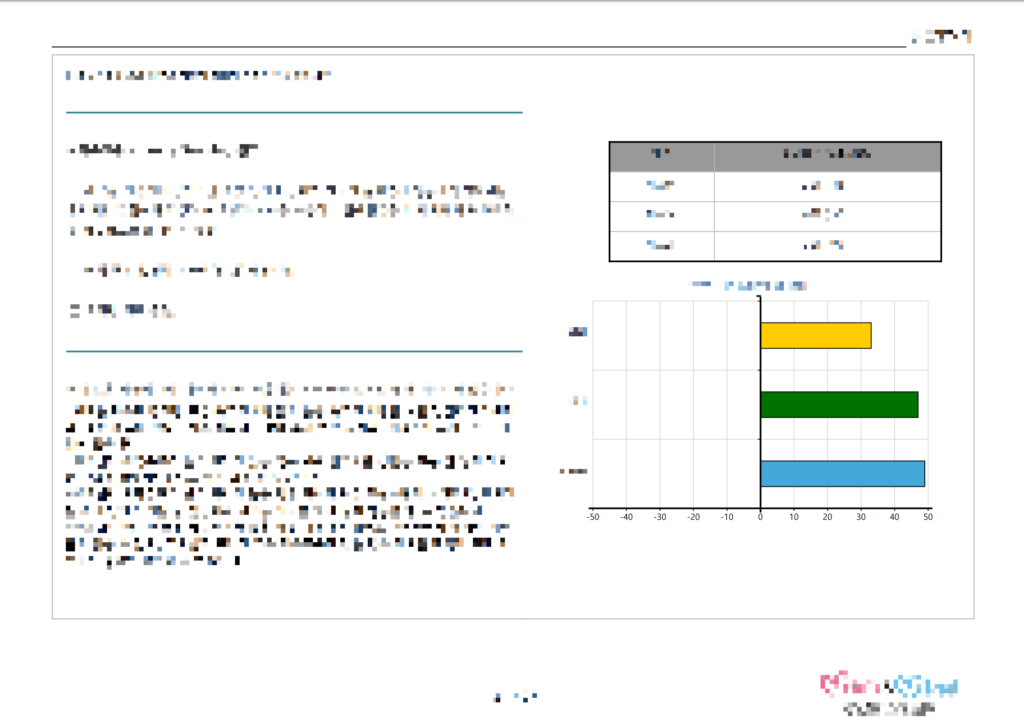The image size is (1024, 723).
Task: Click the short text line above second teal line
Action: tap(122, 311)
